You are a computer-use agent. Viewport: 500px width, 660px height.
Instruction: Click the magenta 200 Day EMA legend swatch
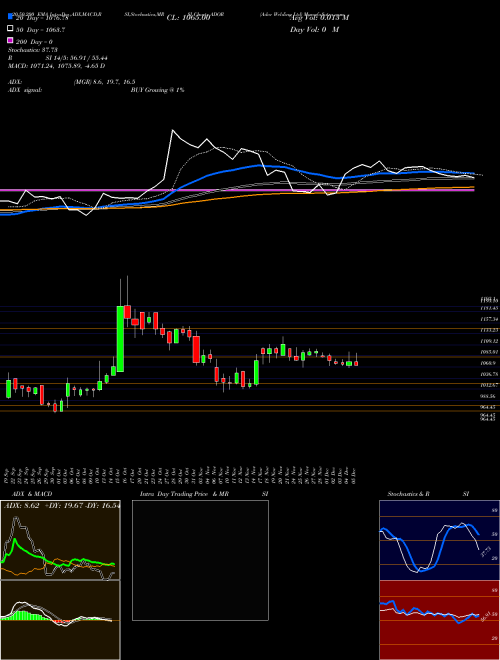[10, 40]
